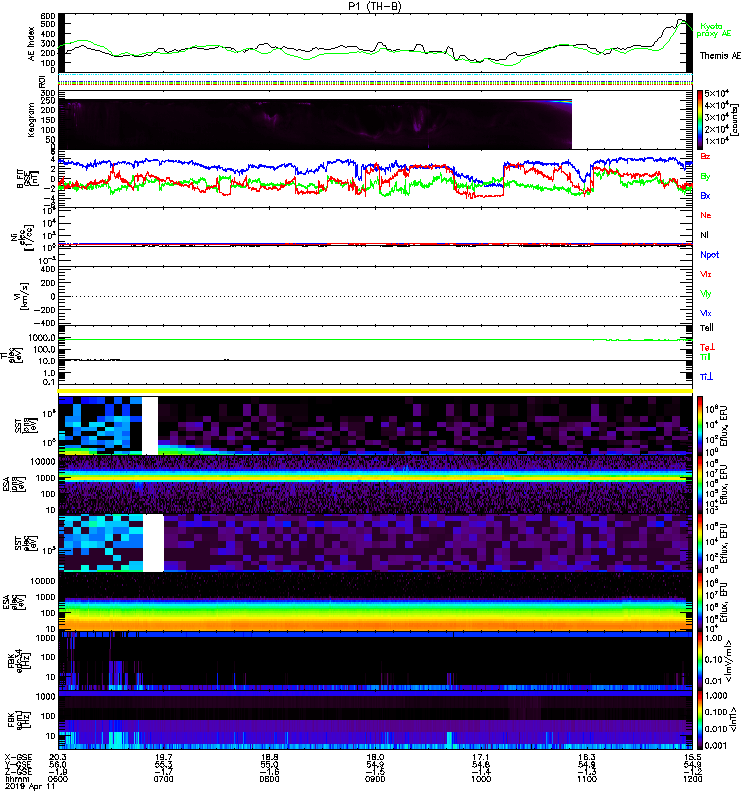Pick the black Ni density legend label
Viewport: 750px width, 800px height.
tap(705, 235)
